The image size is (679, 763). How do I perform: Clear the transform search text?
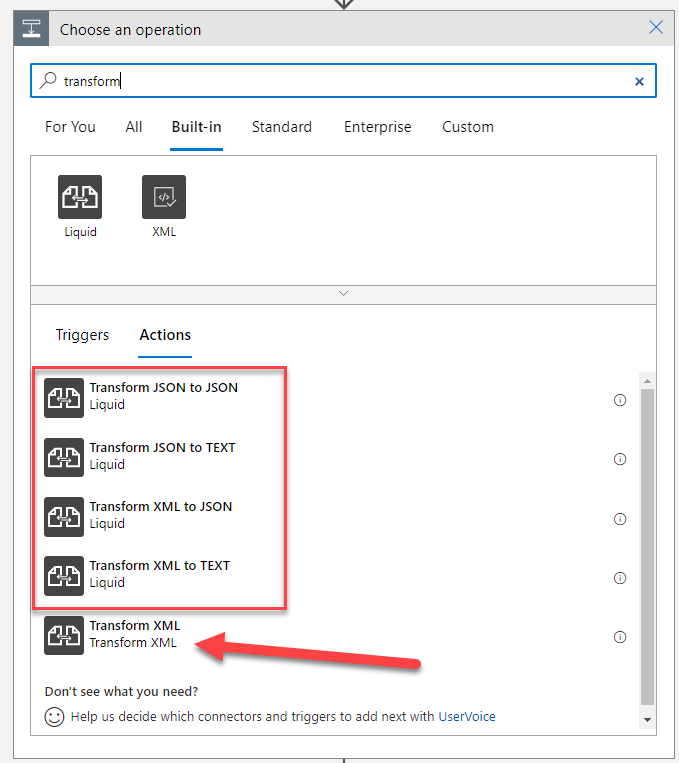pos(639,82)
